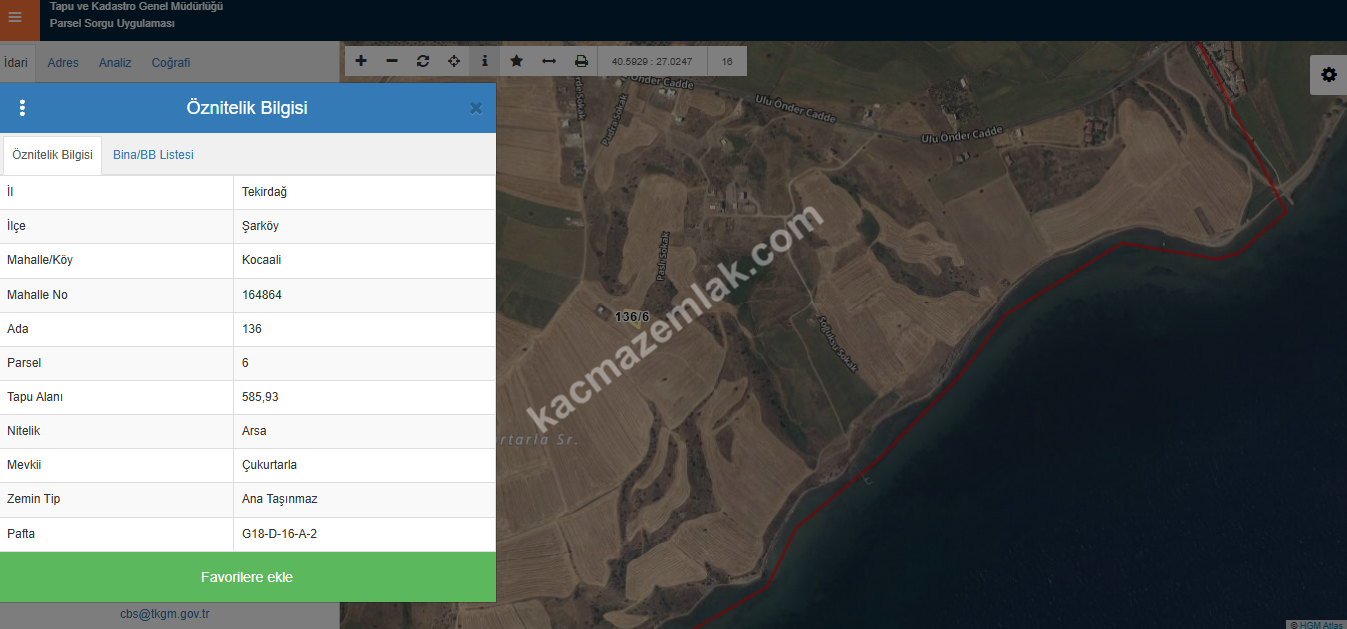1347x629 pixels.
Task: Open the three-dot panel options menu
Action: click(x=23, y=108)
